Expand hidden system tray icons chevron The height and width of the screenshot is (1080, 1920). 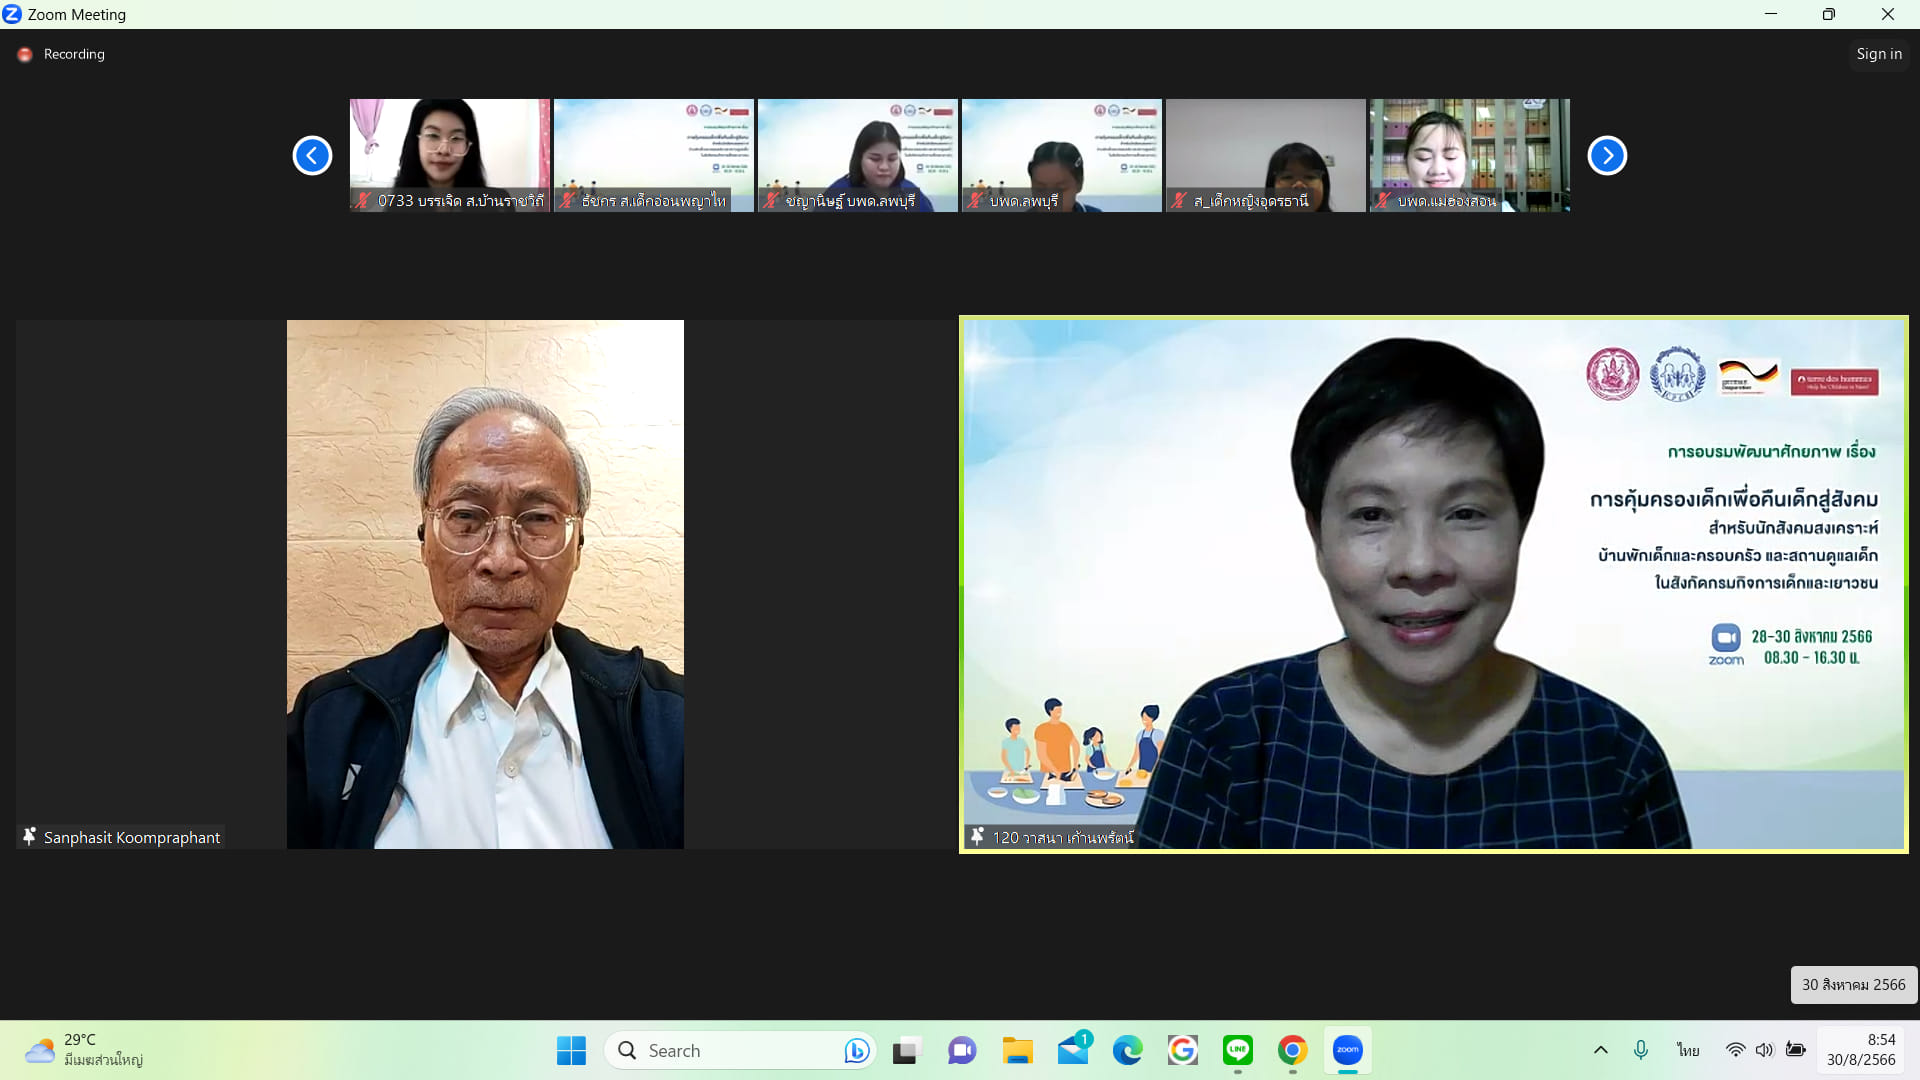click(x=1600, y=1050)
